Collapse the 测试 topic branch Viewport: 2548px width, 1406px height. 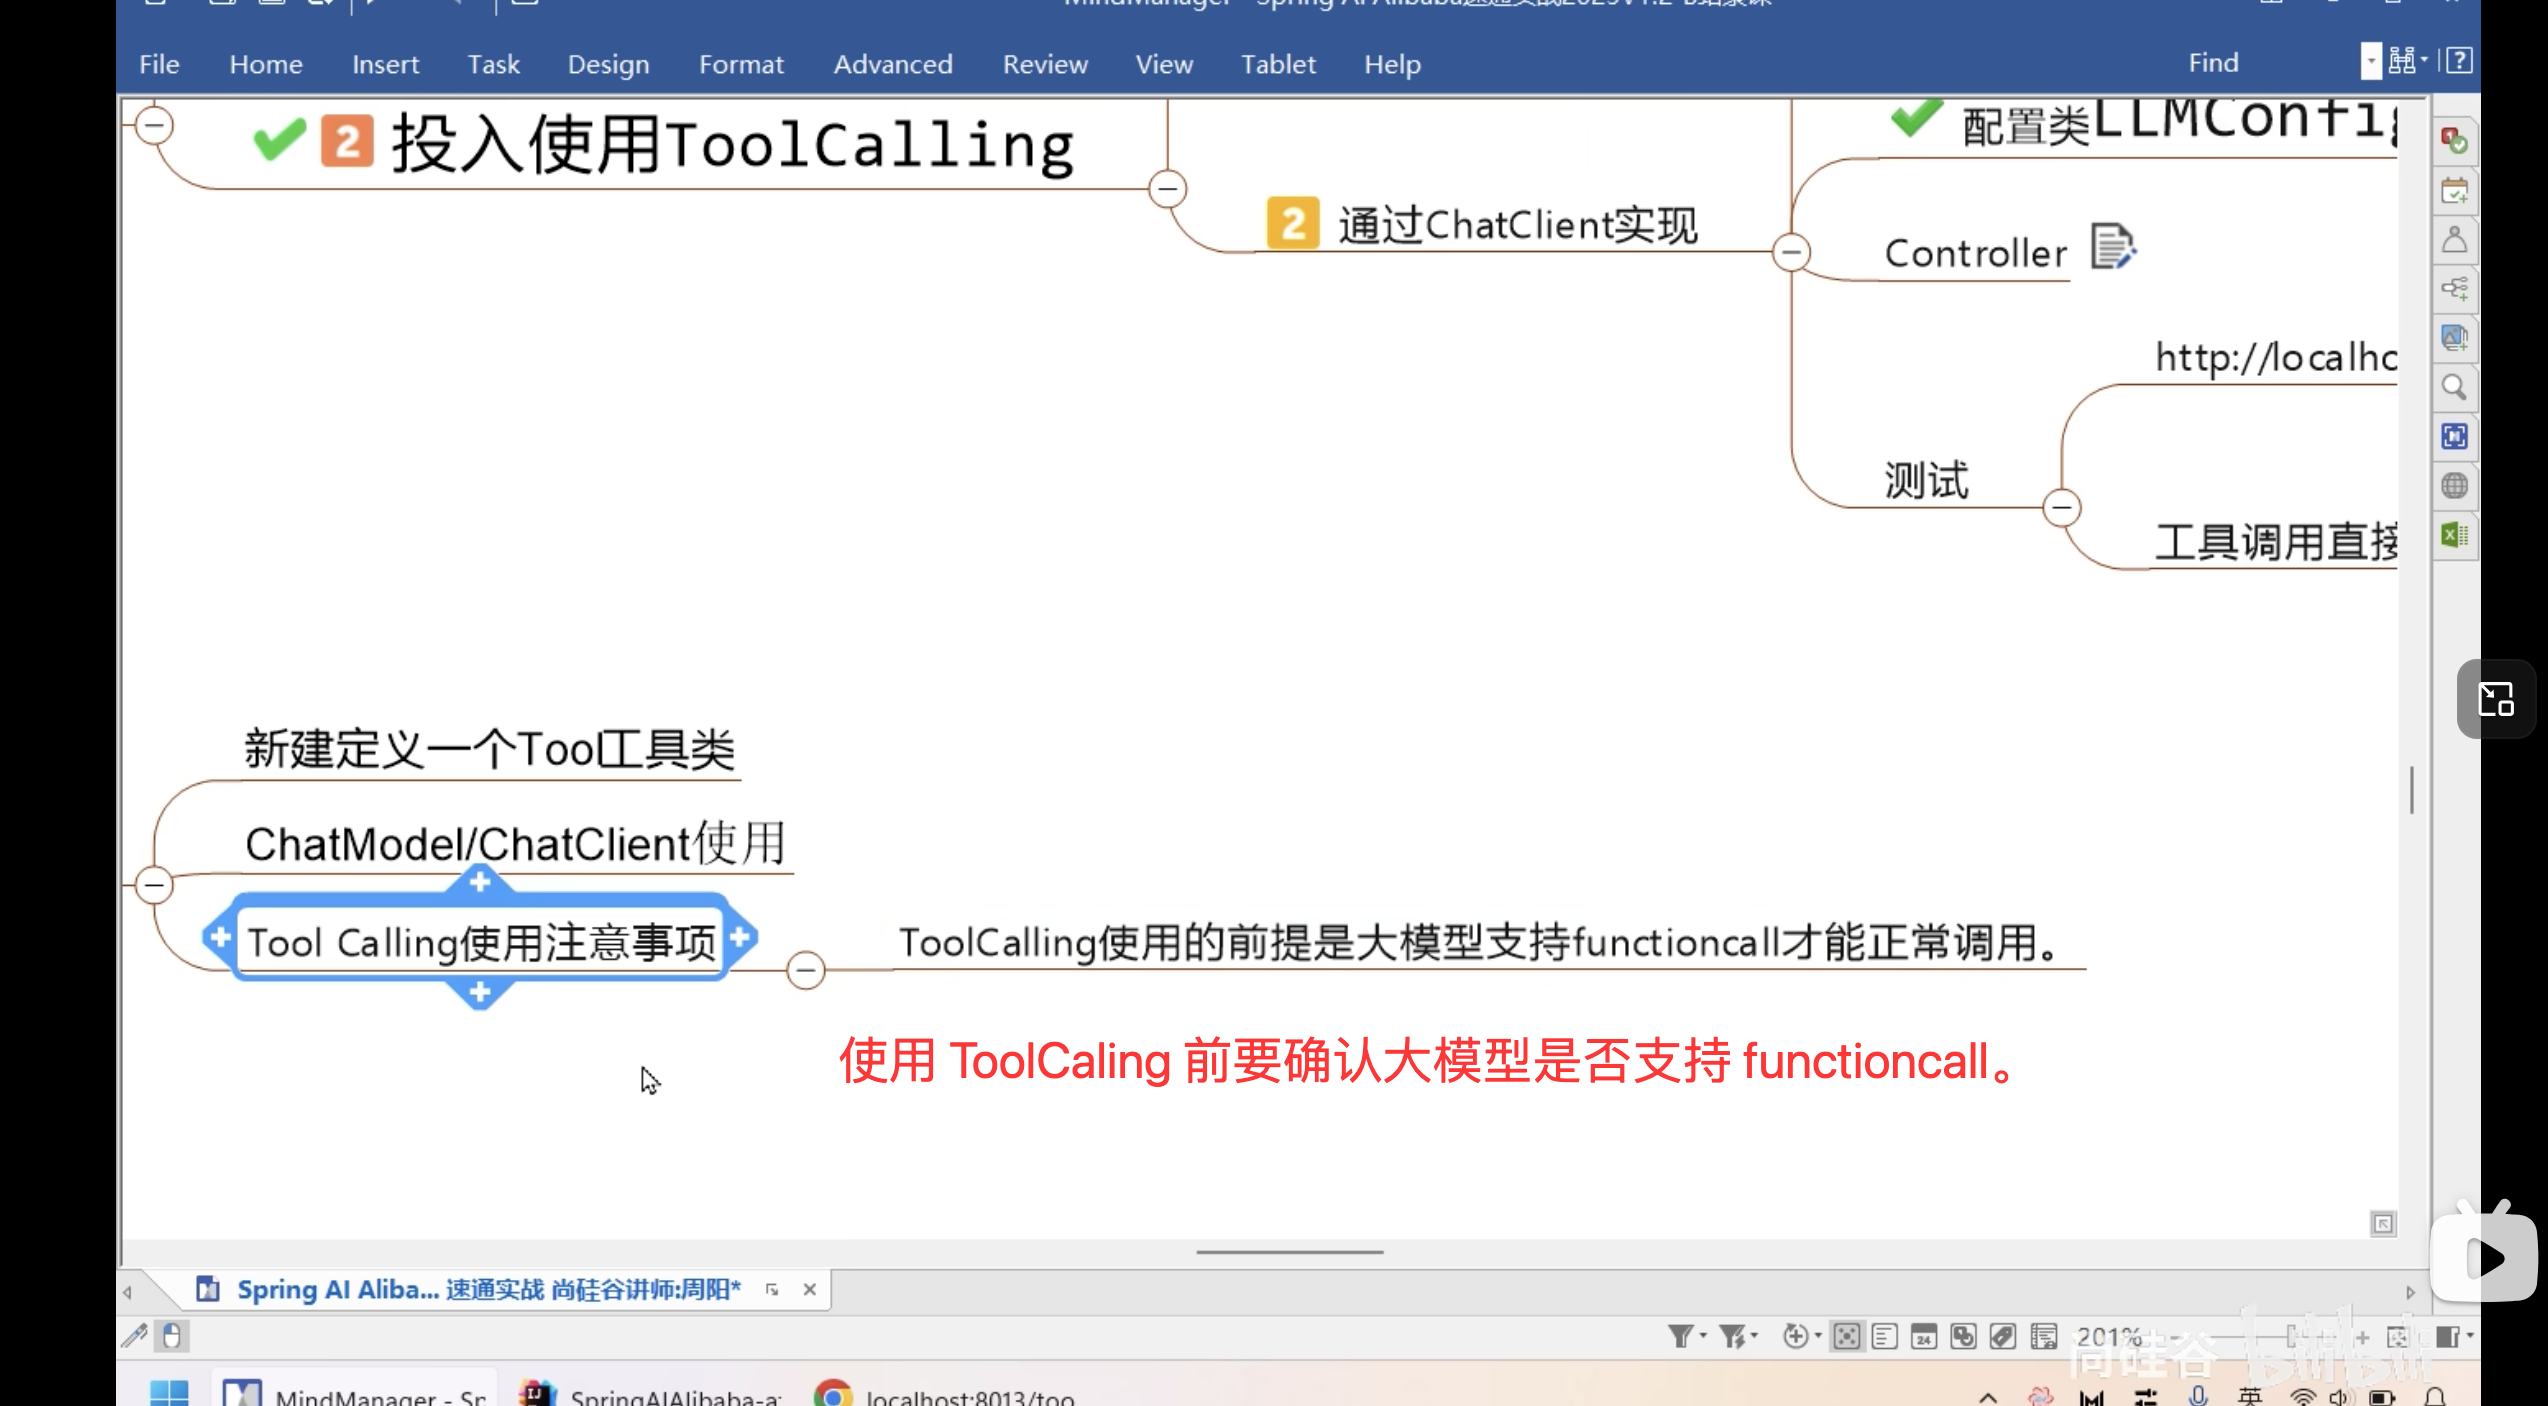click(2061, 508)
